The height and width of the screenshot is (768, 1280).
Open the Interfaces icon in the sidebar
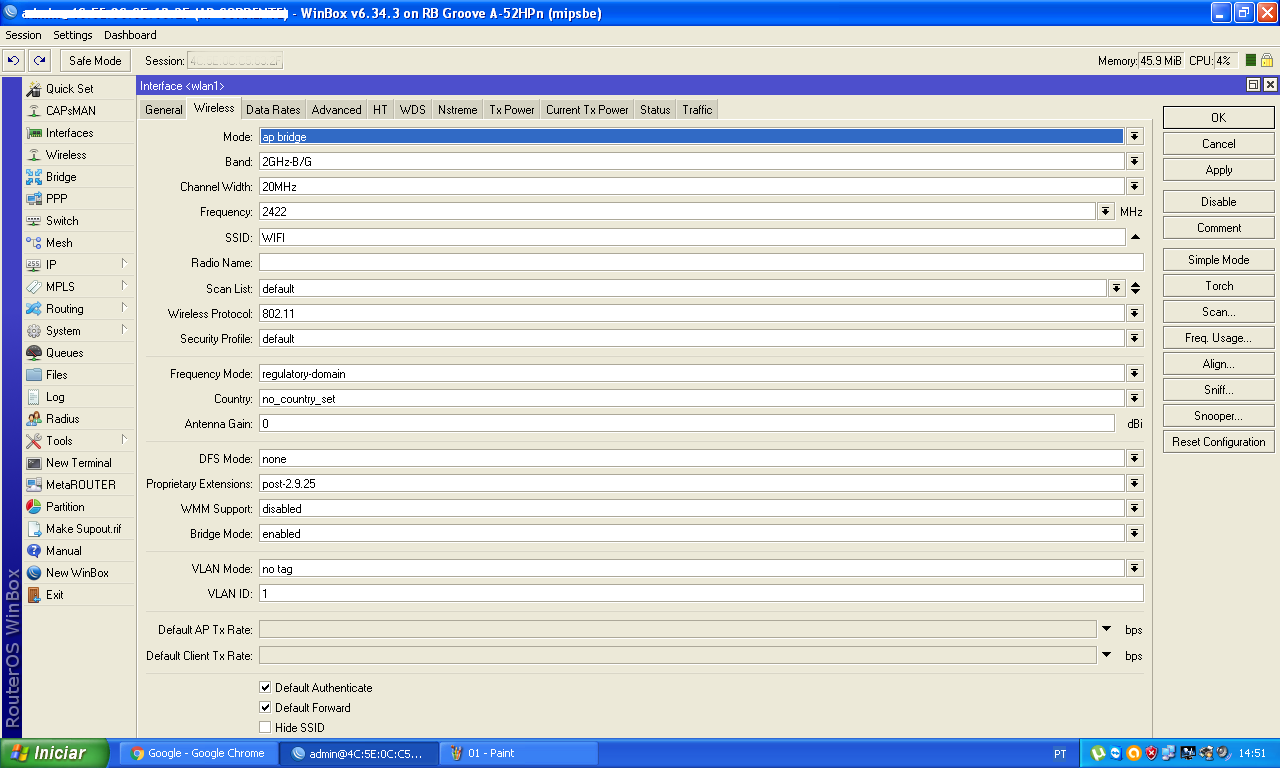click(x=35, y=133)
